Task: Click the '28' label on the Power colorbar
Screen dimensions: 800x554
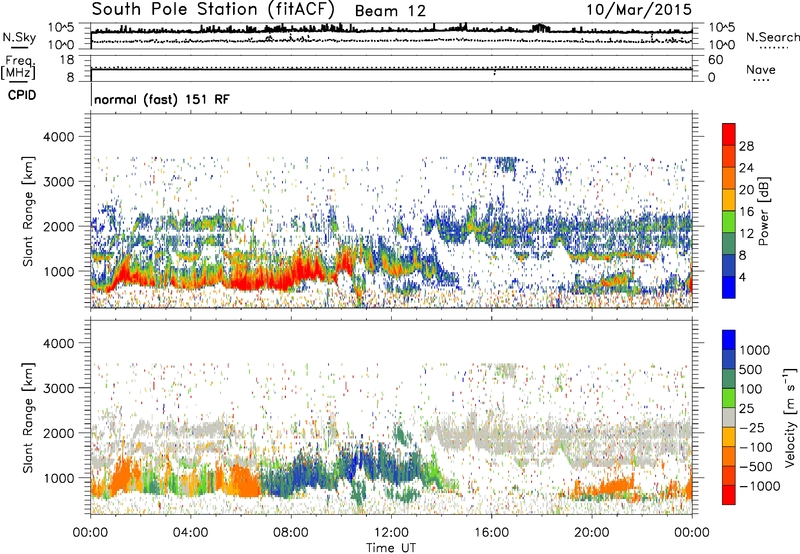Action: pyautogui.click(x=746, y=146)
